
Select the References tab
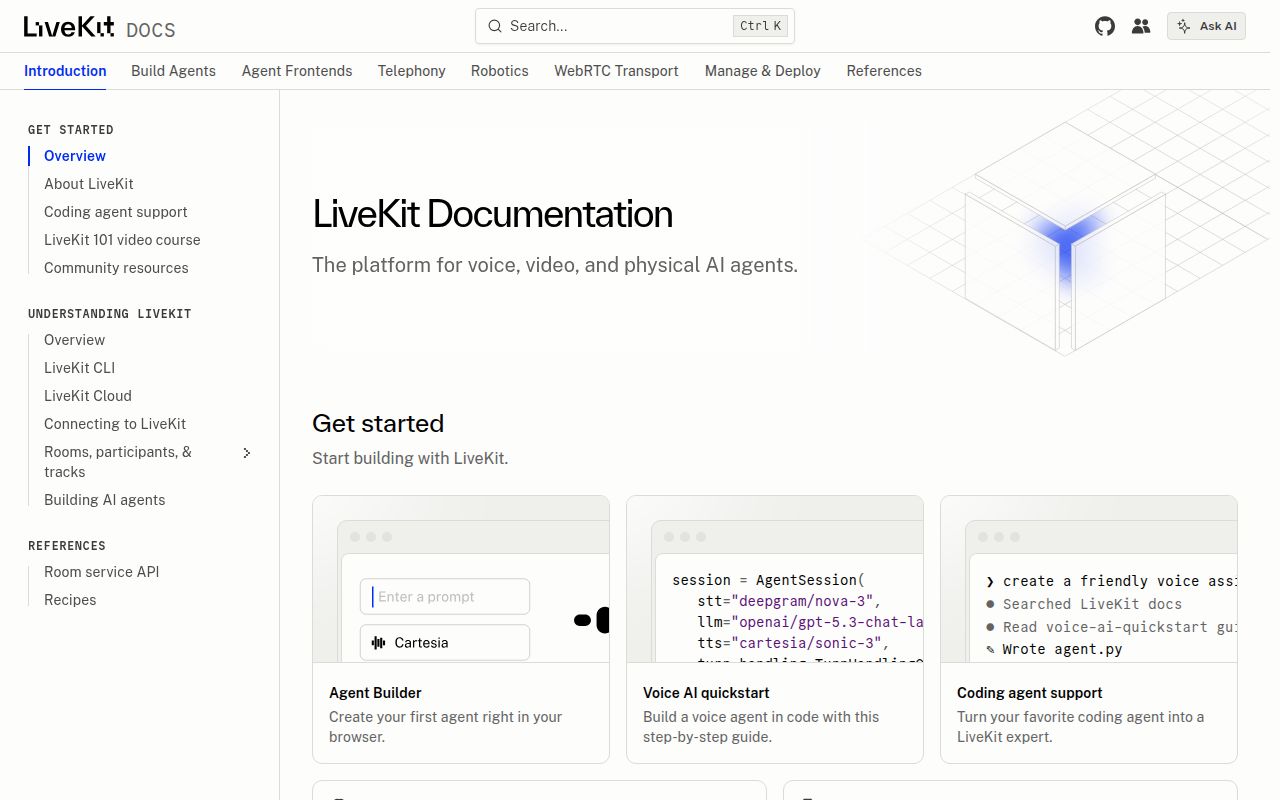point(884,71)
